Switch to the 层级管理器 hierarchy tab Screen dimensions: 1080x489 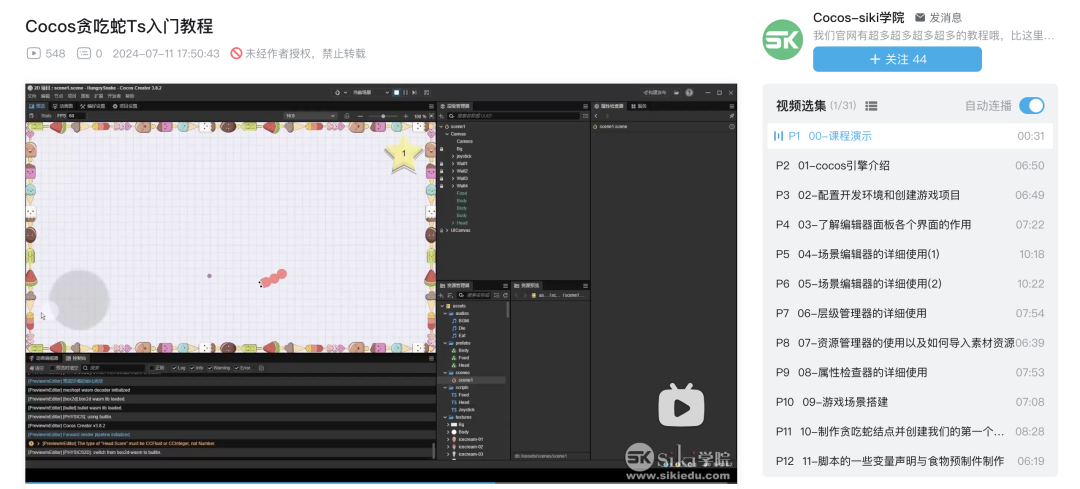[455, 106]
